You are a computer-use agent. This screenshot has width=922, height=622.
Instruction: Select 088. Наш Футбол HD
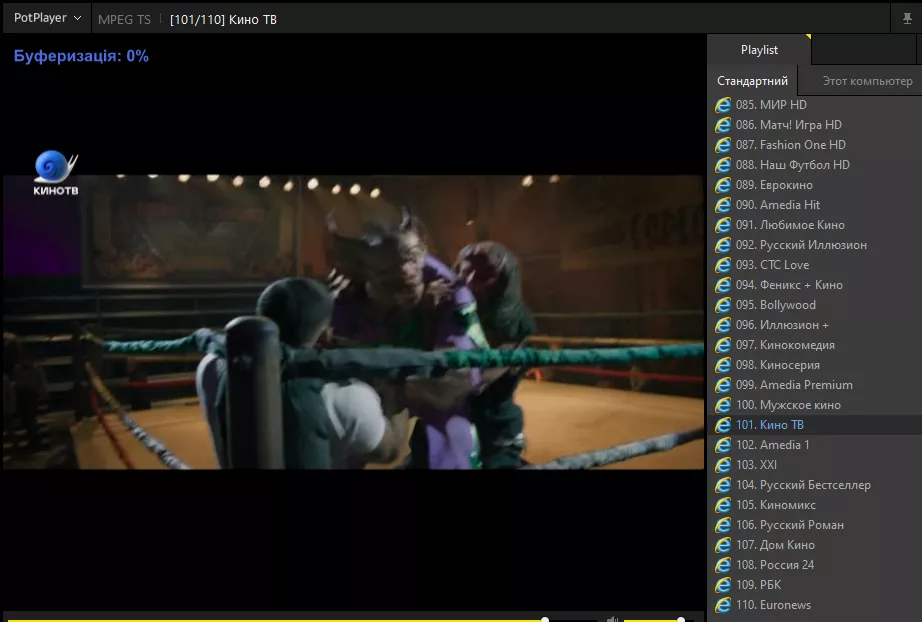coord(815,165)
